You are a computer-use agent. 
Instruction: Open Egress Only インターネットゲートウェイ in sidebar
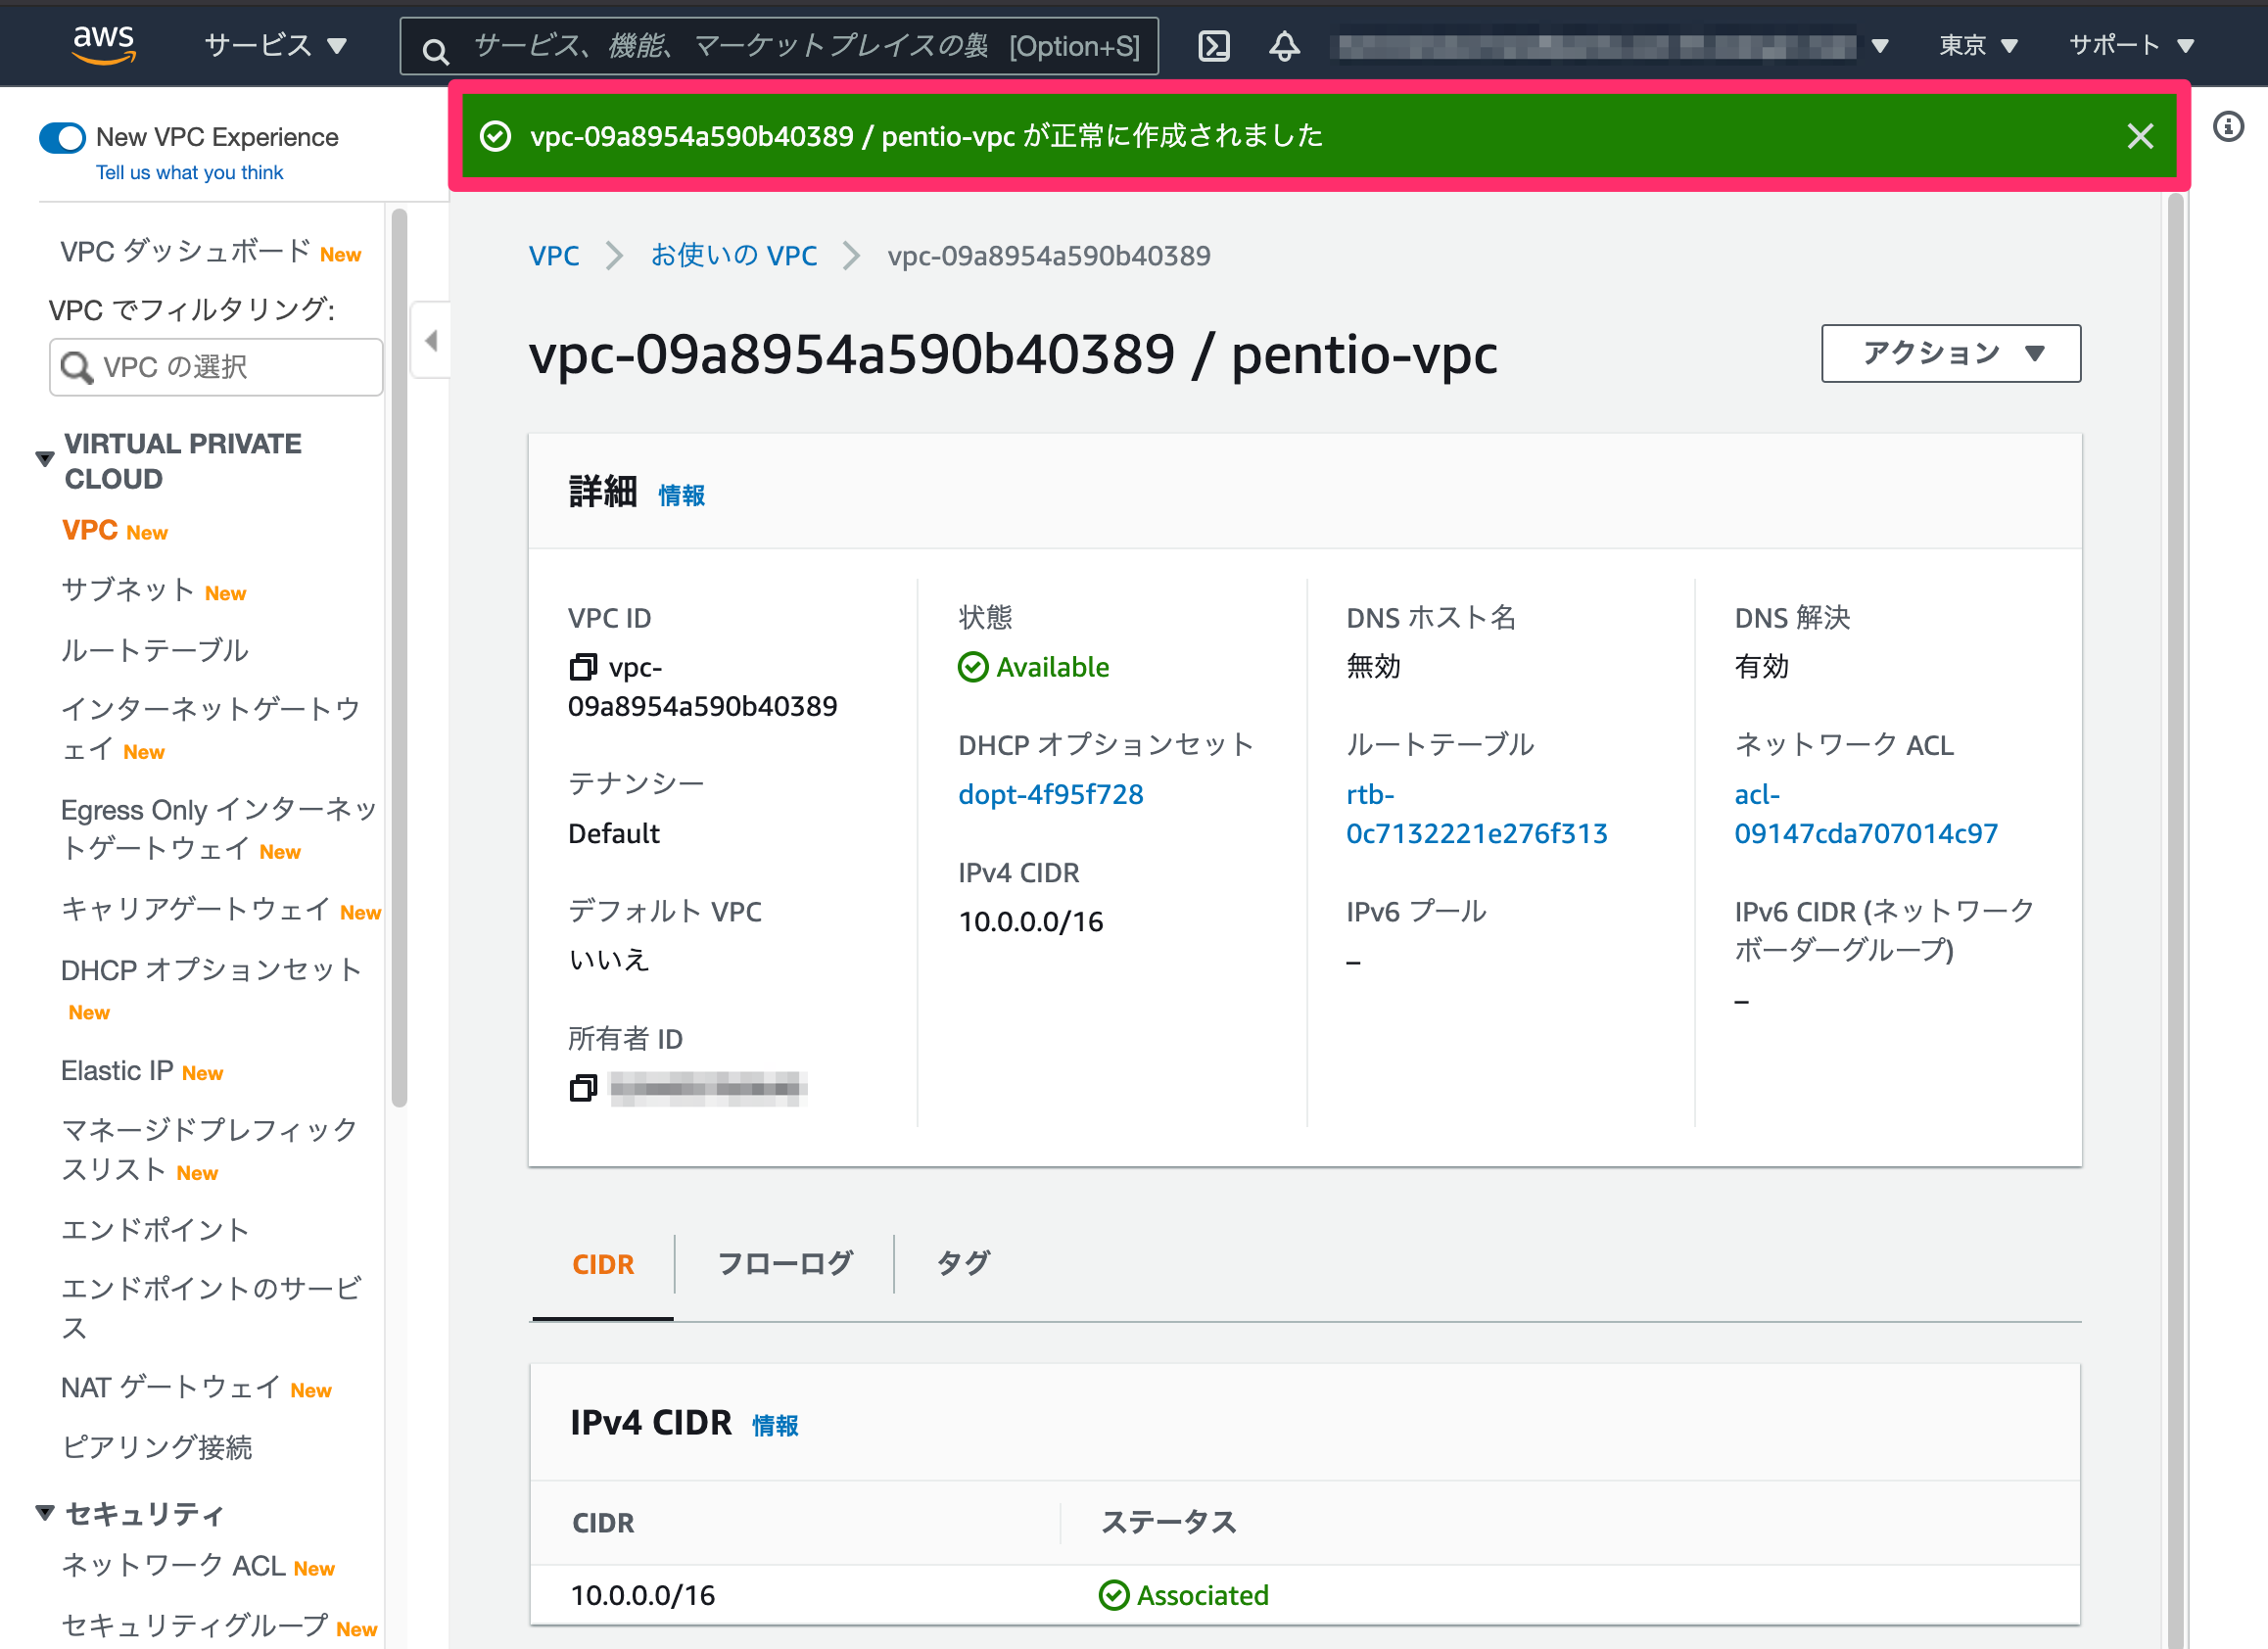click(x=218, y=829)
